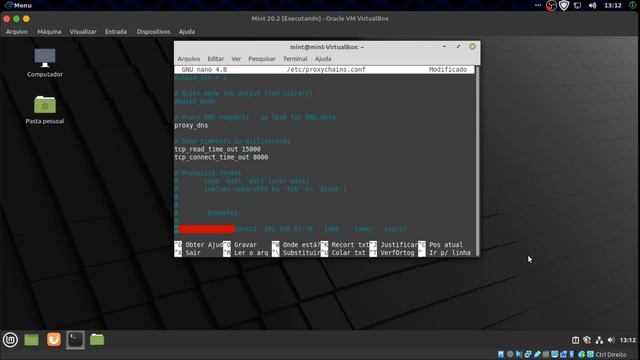This screenshot has width=640, height=360.
Task: Click the terminal window vertical scrollbar
Action: point(477,161)
